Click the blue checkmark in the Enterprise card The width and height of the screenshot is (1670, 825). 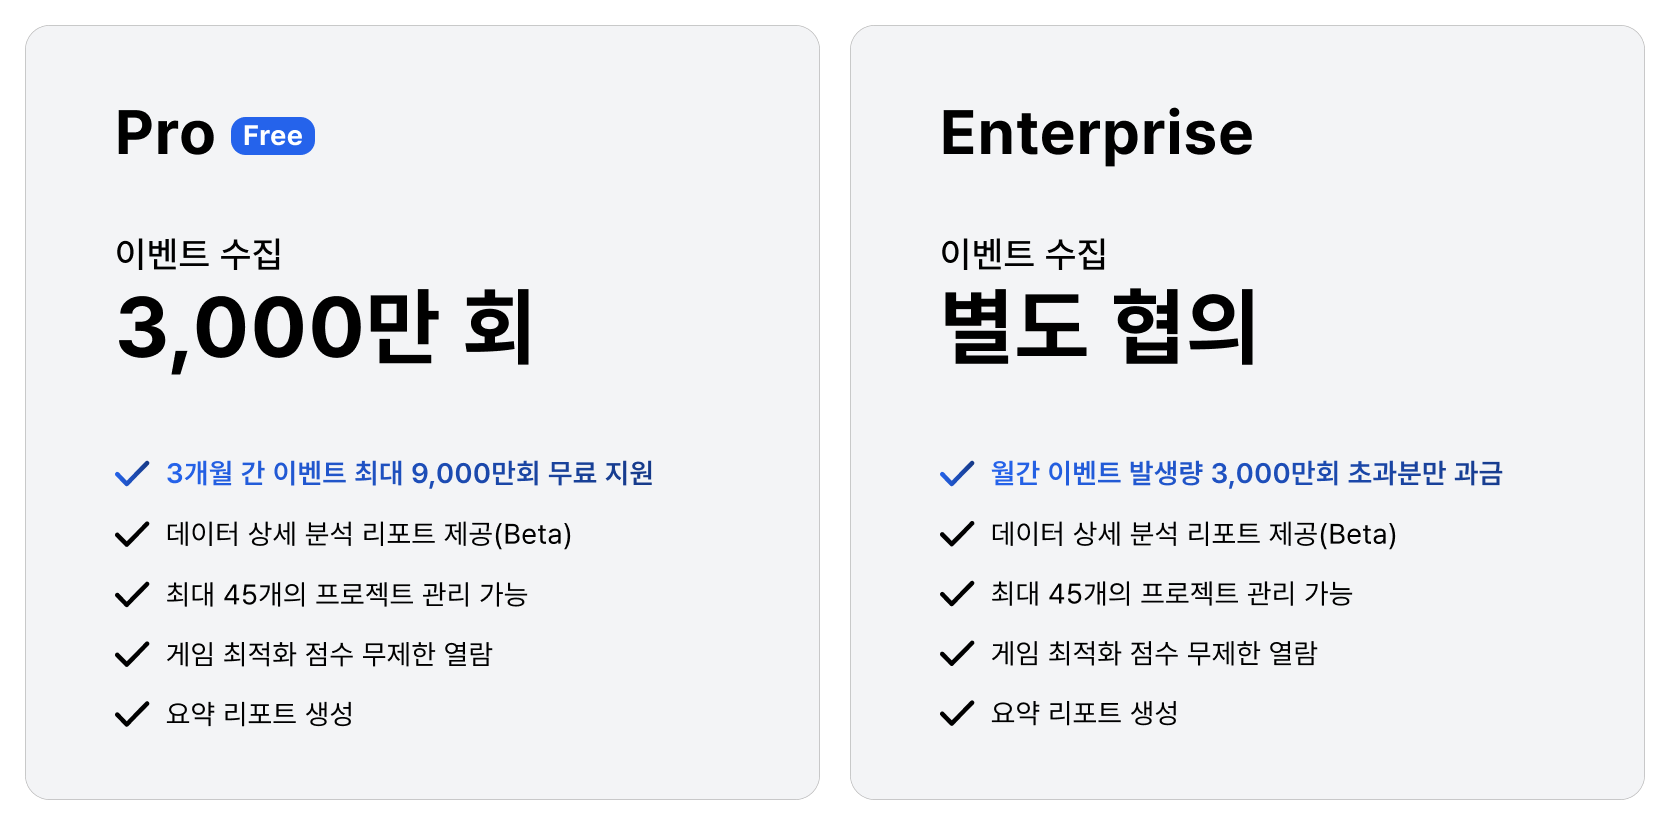[x=957, y=474]
